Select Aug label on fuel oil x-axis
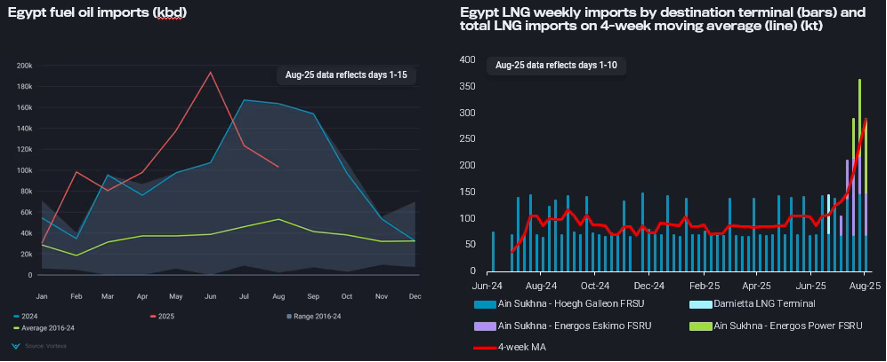The image size is (887, 362). (x=278, y=296)
